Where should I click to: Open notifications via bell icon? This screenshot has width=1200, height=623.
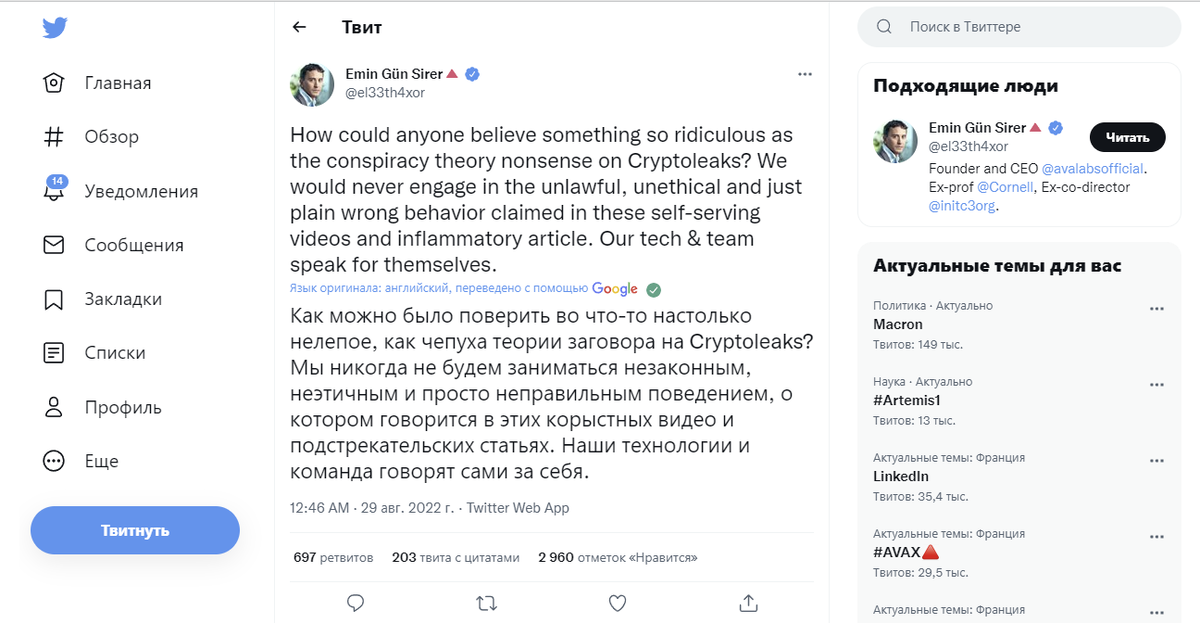pos(51,191)
